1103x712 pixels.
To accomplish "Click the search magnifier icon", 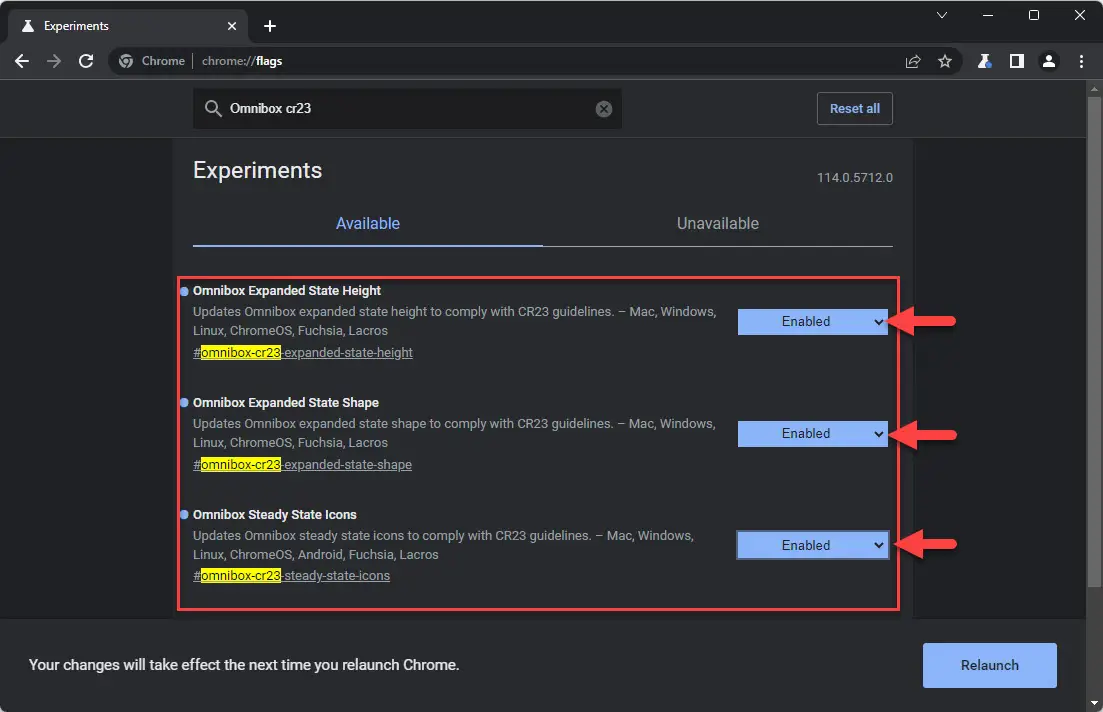I will [x=212, y=108].
